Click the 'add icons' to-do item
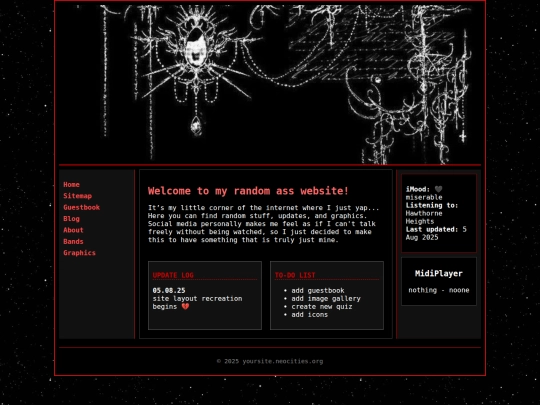540x405 pixels. coord(310,314)
